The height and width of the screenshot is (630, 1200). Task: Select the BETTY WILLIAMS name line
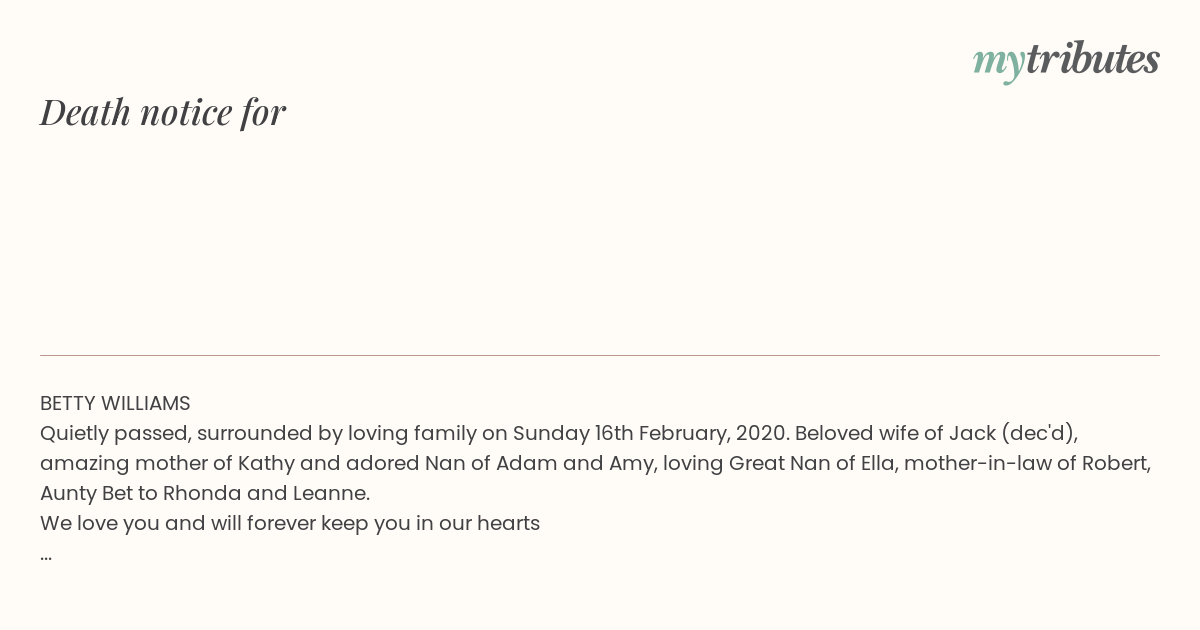point(115,404)
